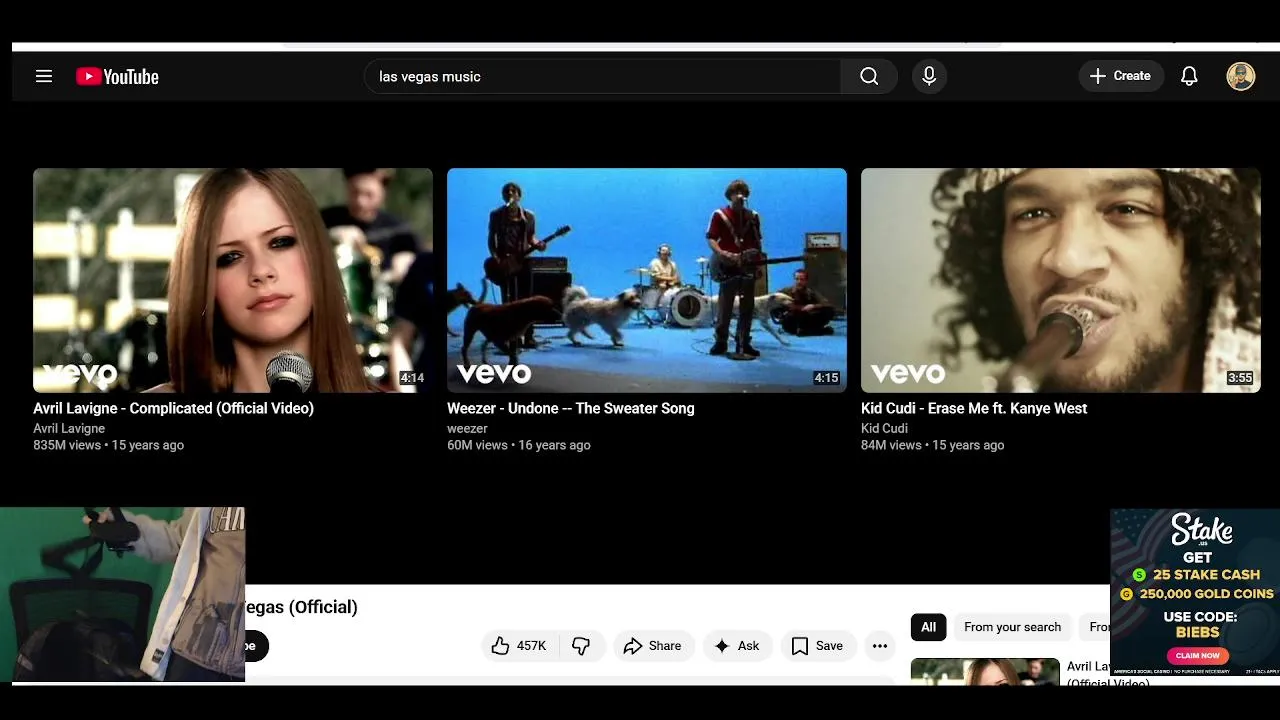
Task: Visit the weezer channel link
Action: click(x=467, y=428)
